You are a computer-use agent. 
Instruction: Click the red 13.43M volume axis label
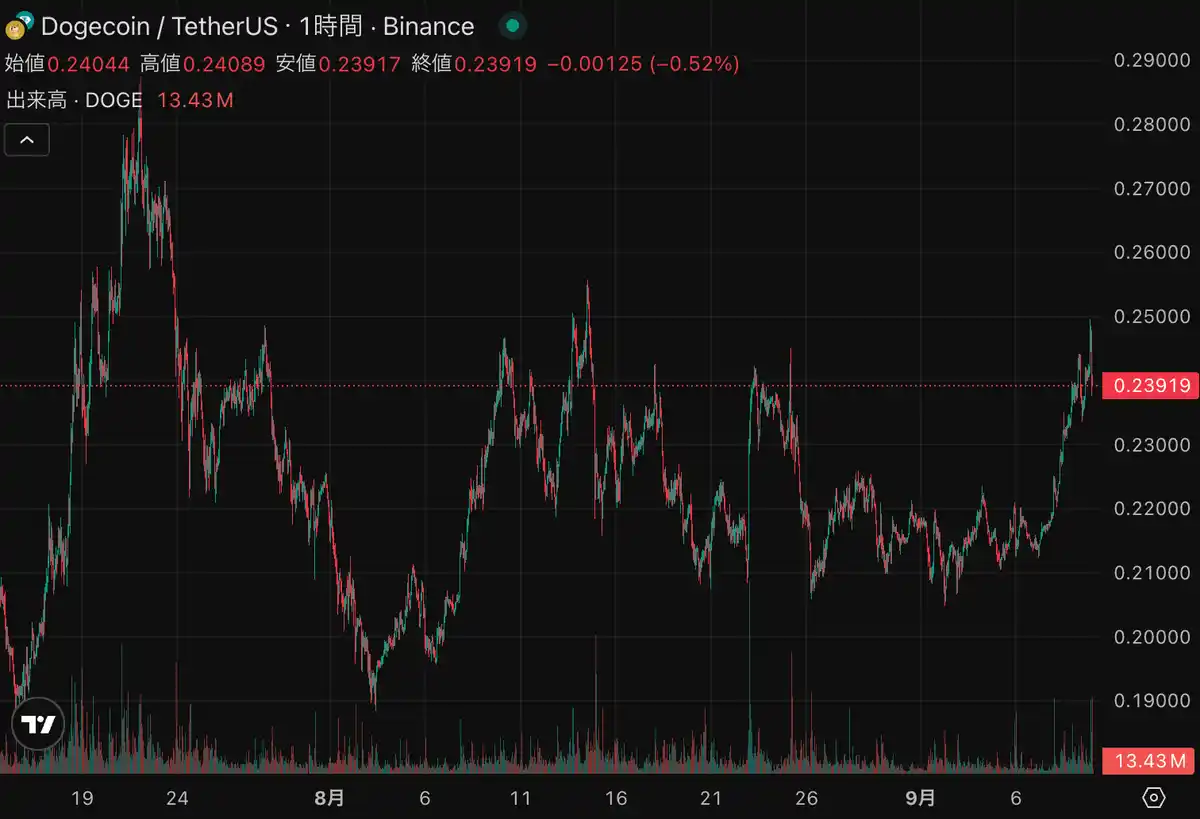(1149, 762)
